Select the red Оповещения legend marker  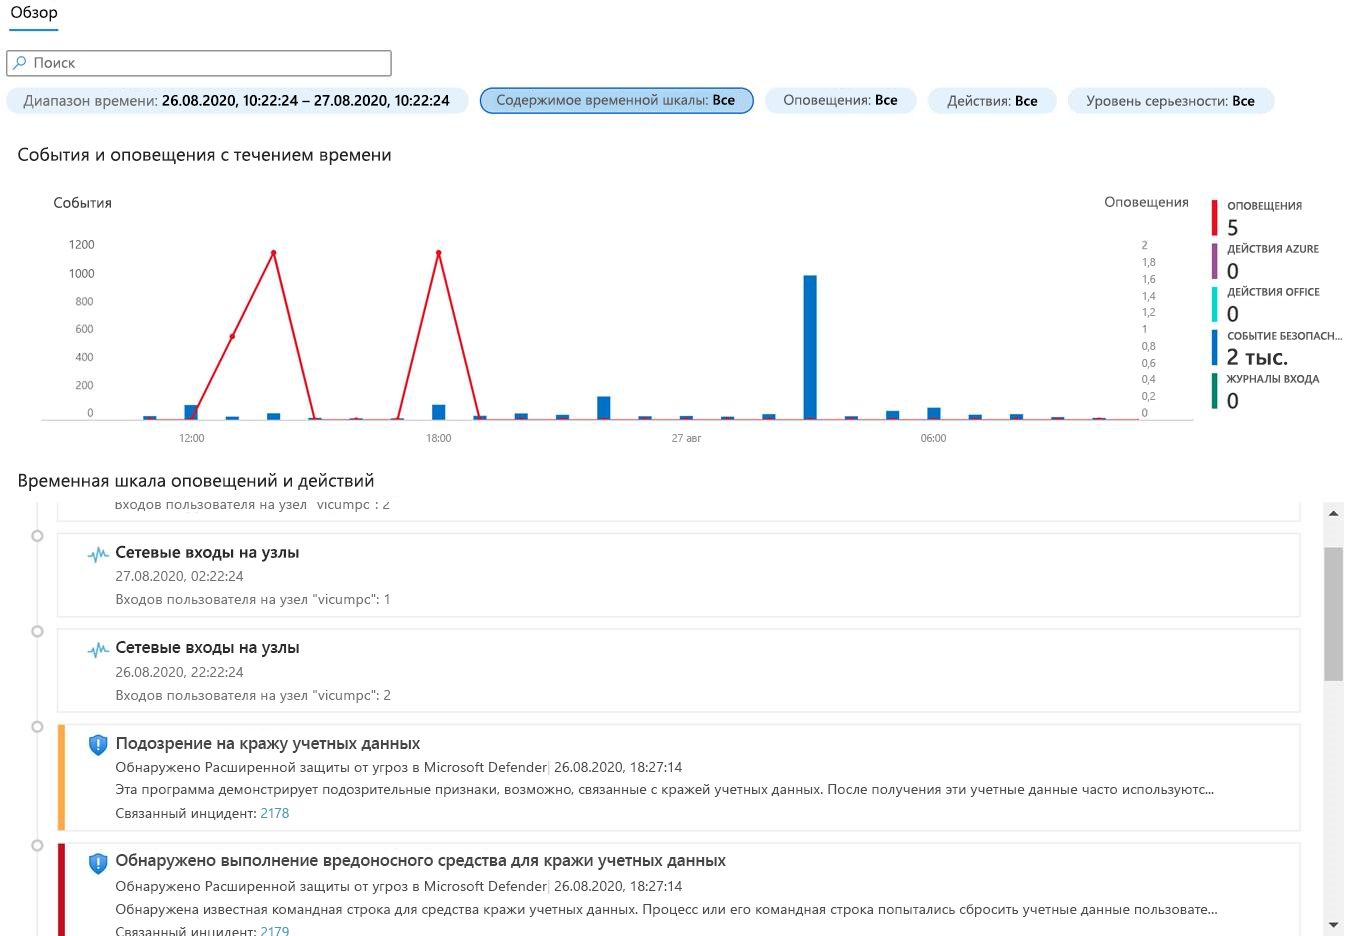coord(1215,218)
